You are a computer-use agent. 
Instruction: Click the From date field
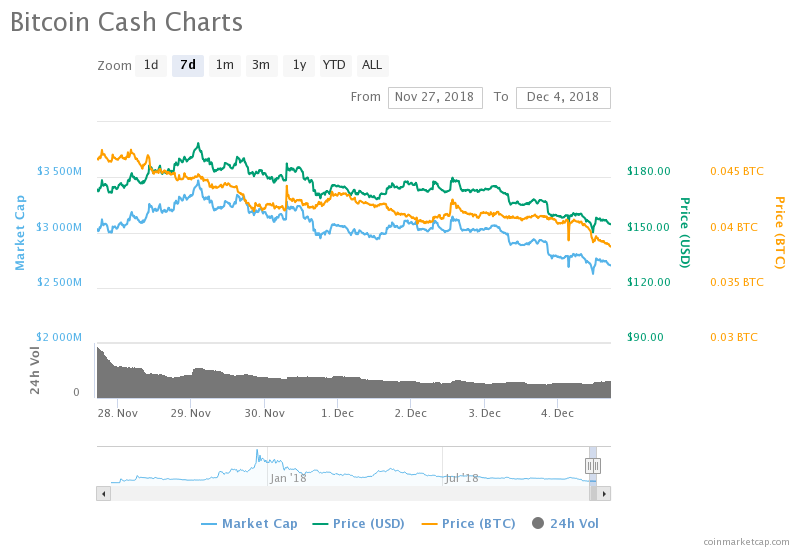435,97
